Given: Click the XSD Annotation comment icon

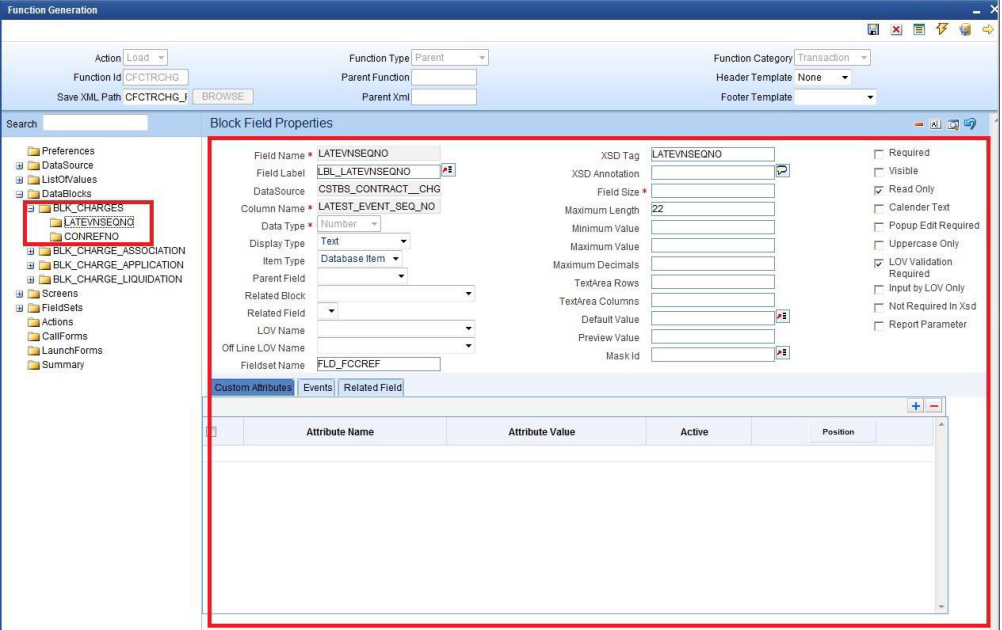Looking at the screenshot, I should tap(782, 171).
